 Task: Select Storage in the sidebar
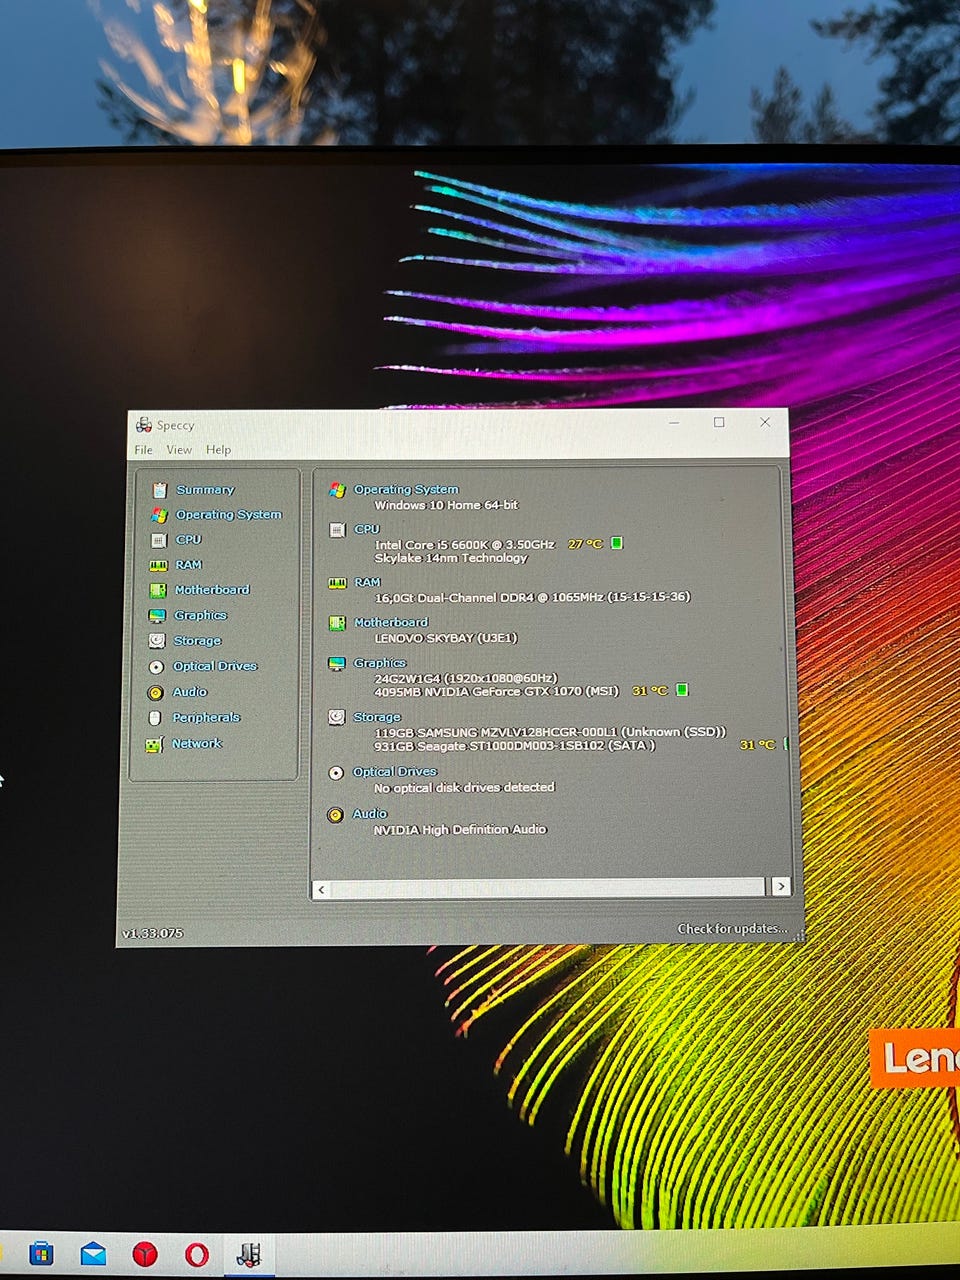pos(197,641)
